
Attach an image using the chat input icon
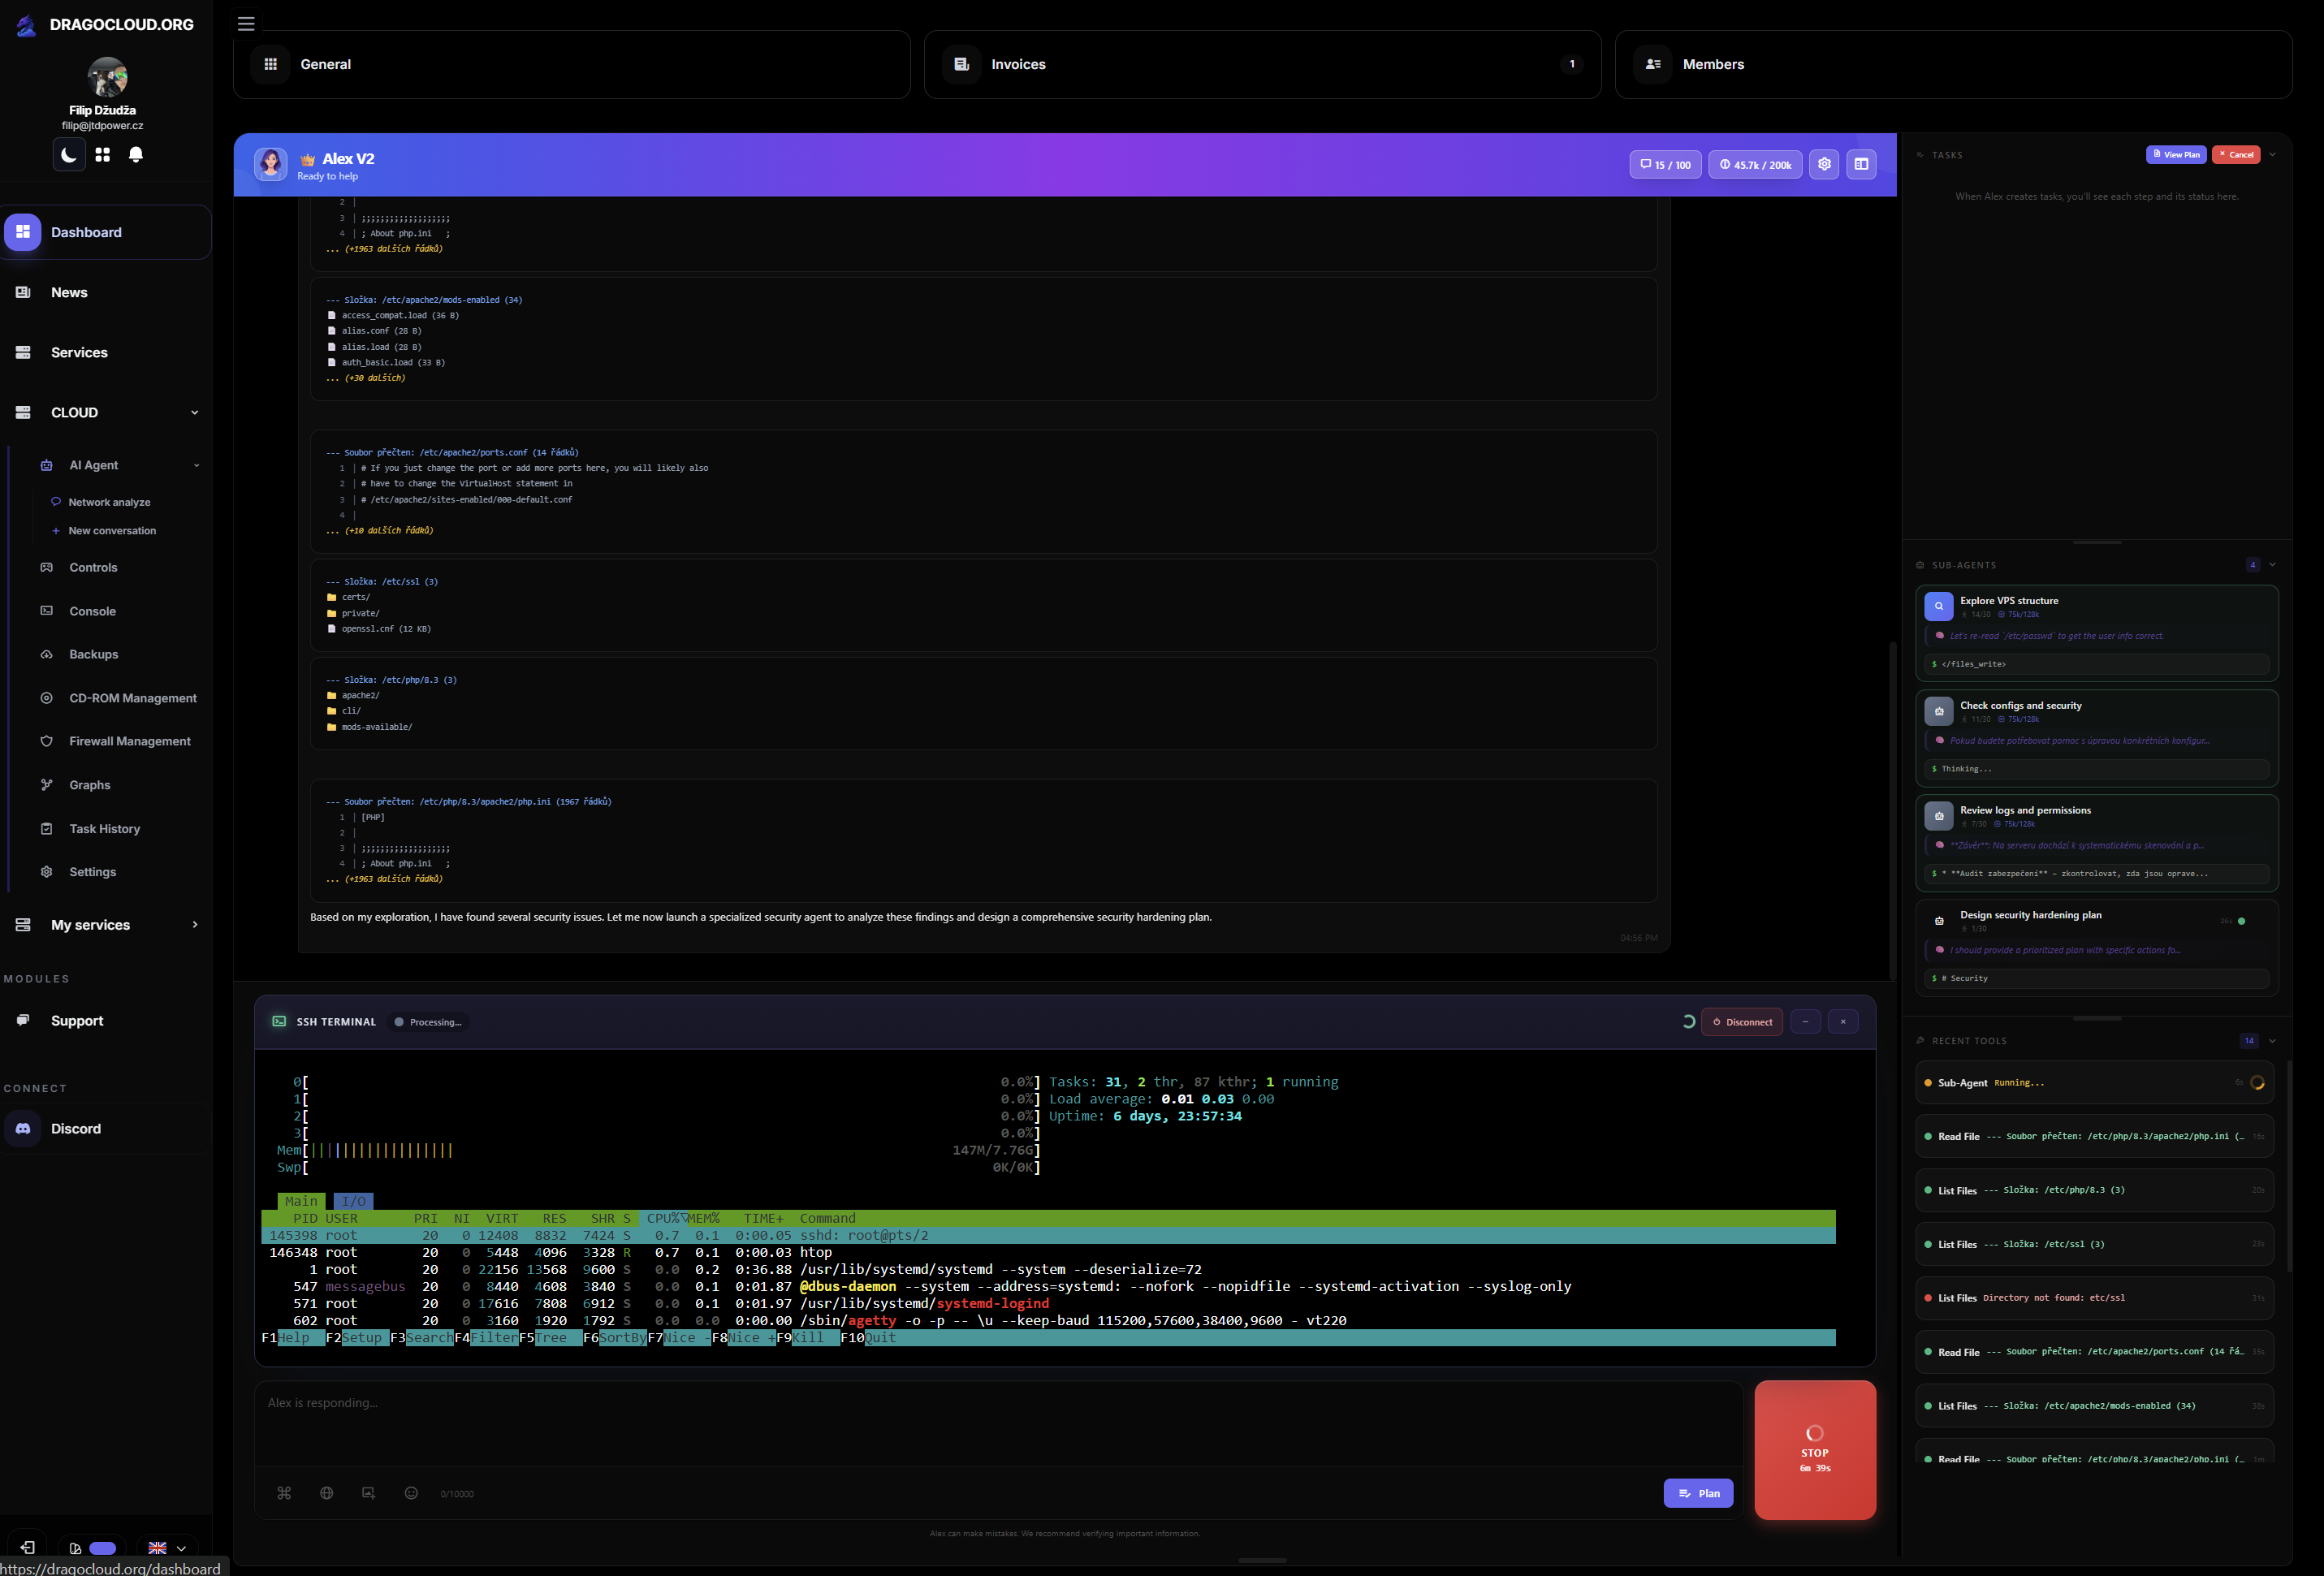coord(368,1493)
